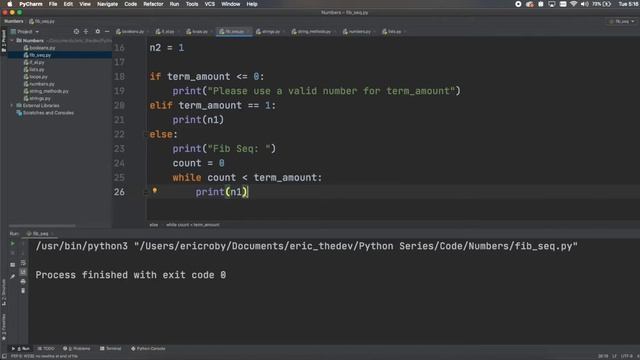640x360 pixels.
Task: Clear console output with trash icon
Action: point(23,291)
